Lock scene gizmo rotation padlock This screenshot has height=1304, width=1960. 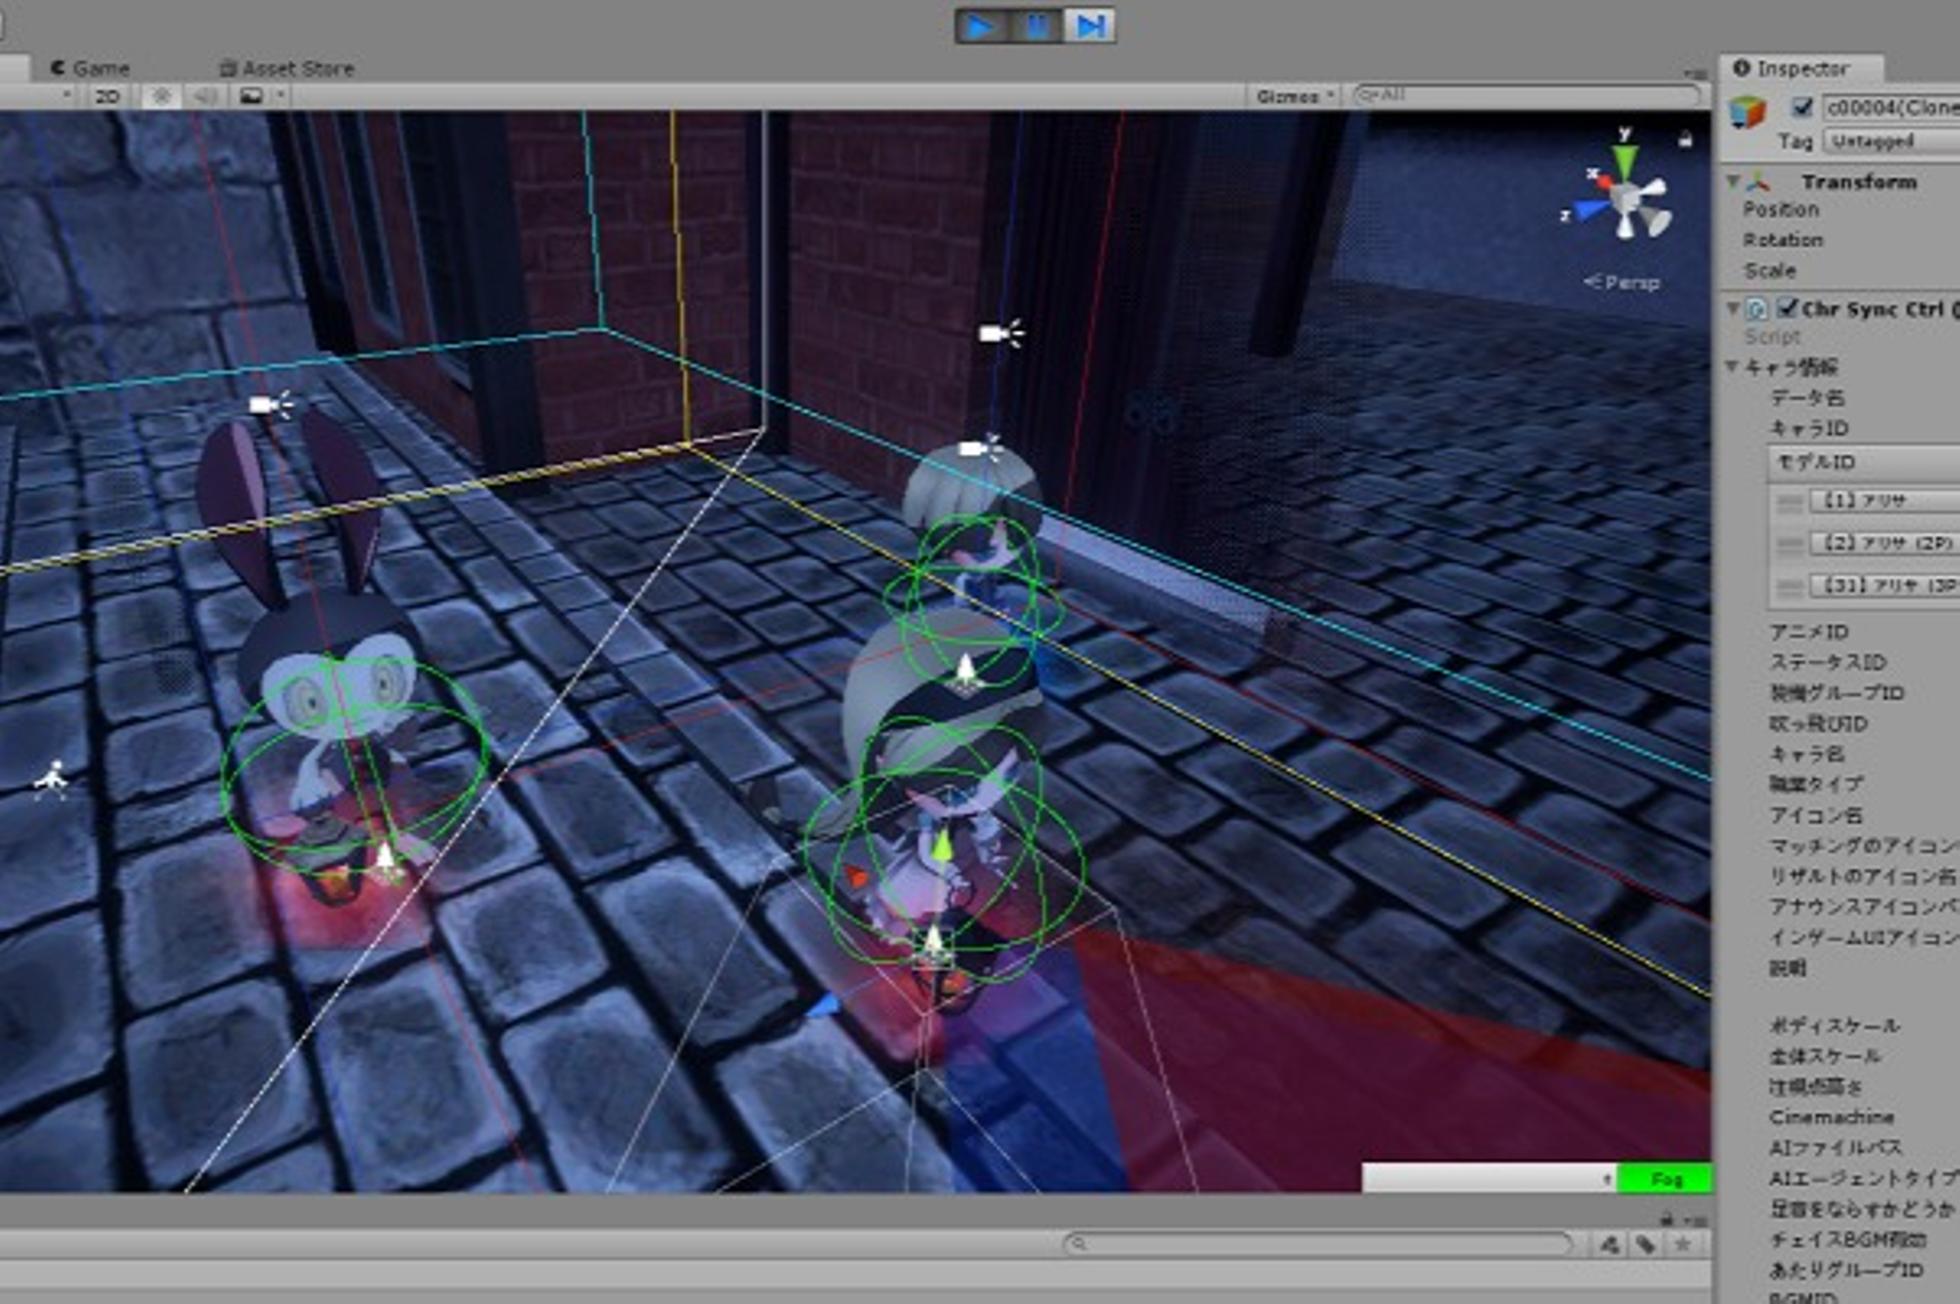(x=1686, y=139)
